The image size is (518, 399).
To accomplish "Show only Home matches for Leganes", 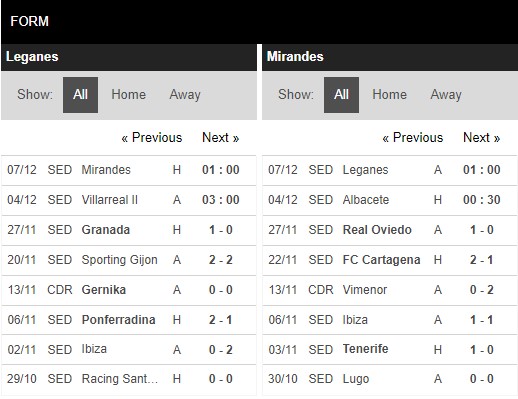I will (x=129, y=95).
